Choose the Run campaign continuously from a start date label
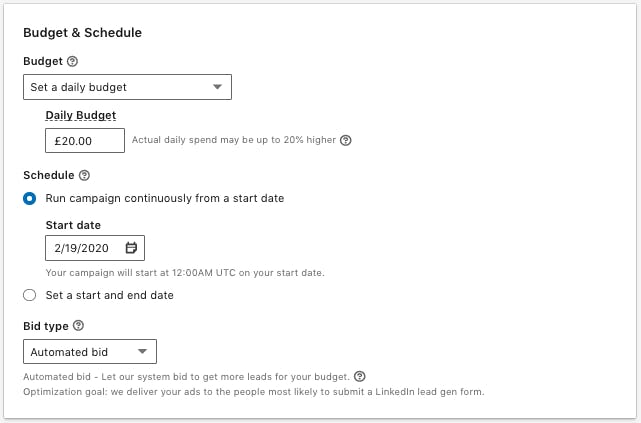 click(165, 199)
